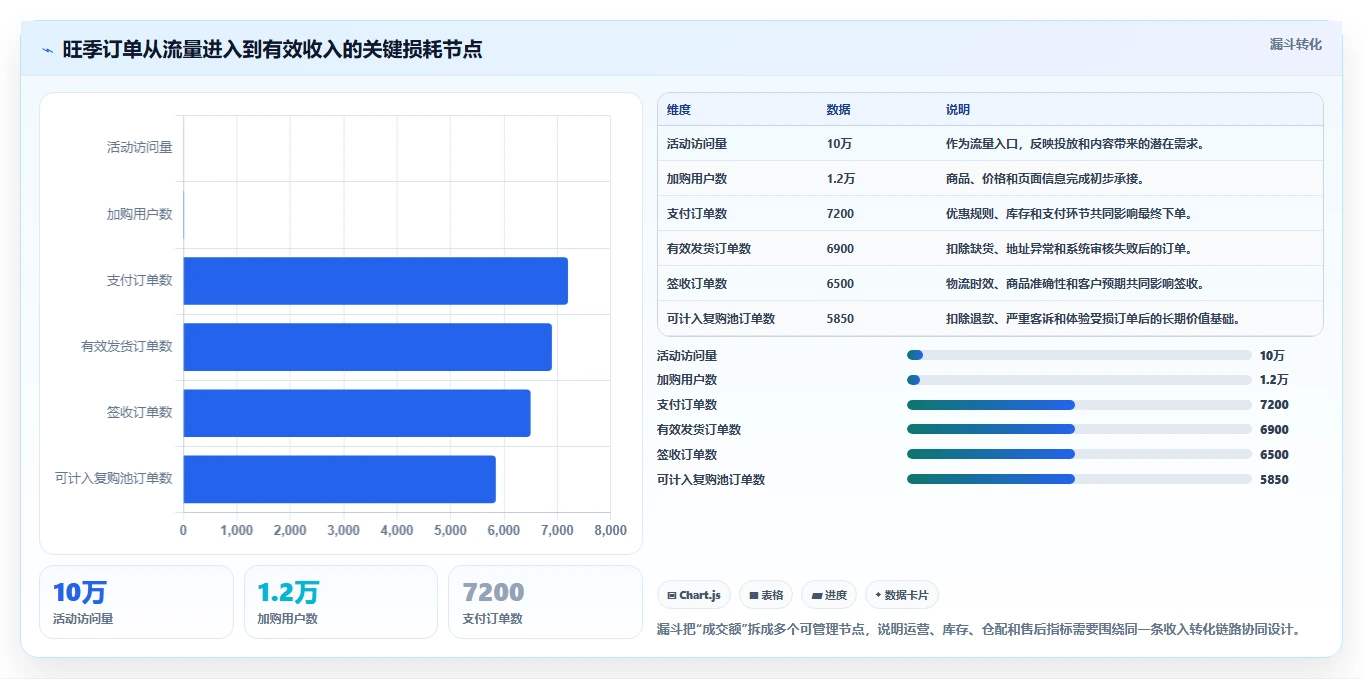This screenshot has width=1363, height=679.
Task: Click description 优惠规则、库存和支付环节共同影响最终下单。
Action: pyautogui.click(x=1069, y=214)
